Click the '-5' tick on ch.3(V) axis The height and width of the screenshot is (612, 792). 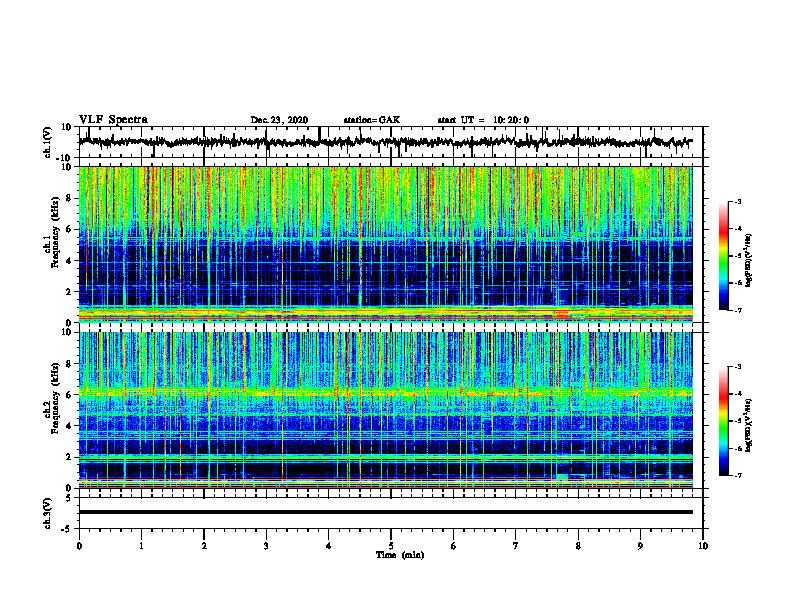click(68, 529)
